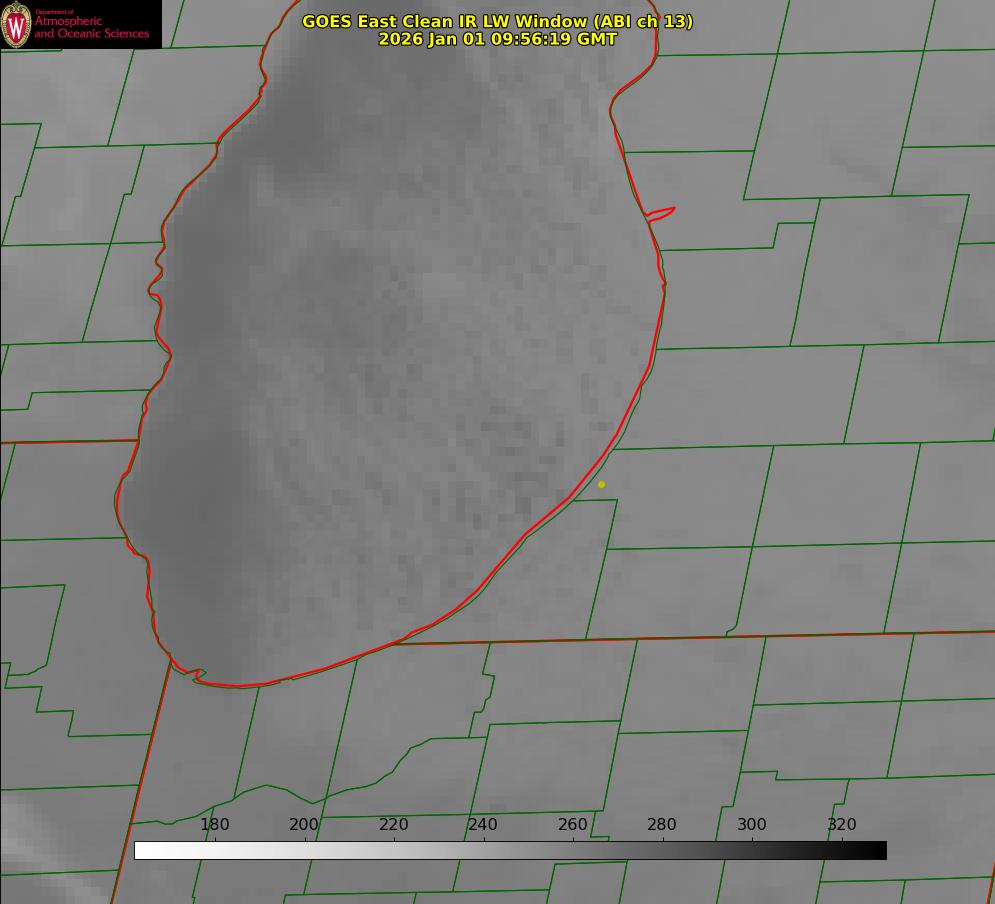The image size is (995, 904).
Task: Click the 200 colorbar label
Action: coord(304,824)
